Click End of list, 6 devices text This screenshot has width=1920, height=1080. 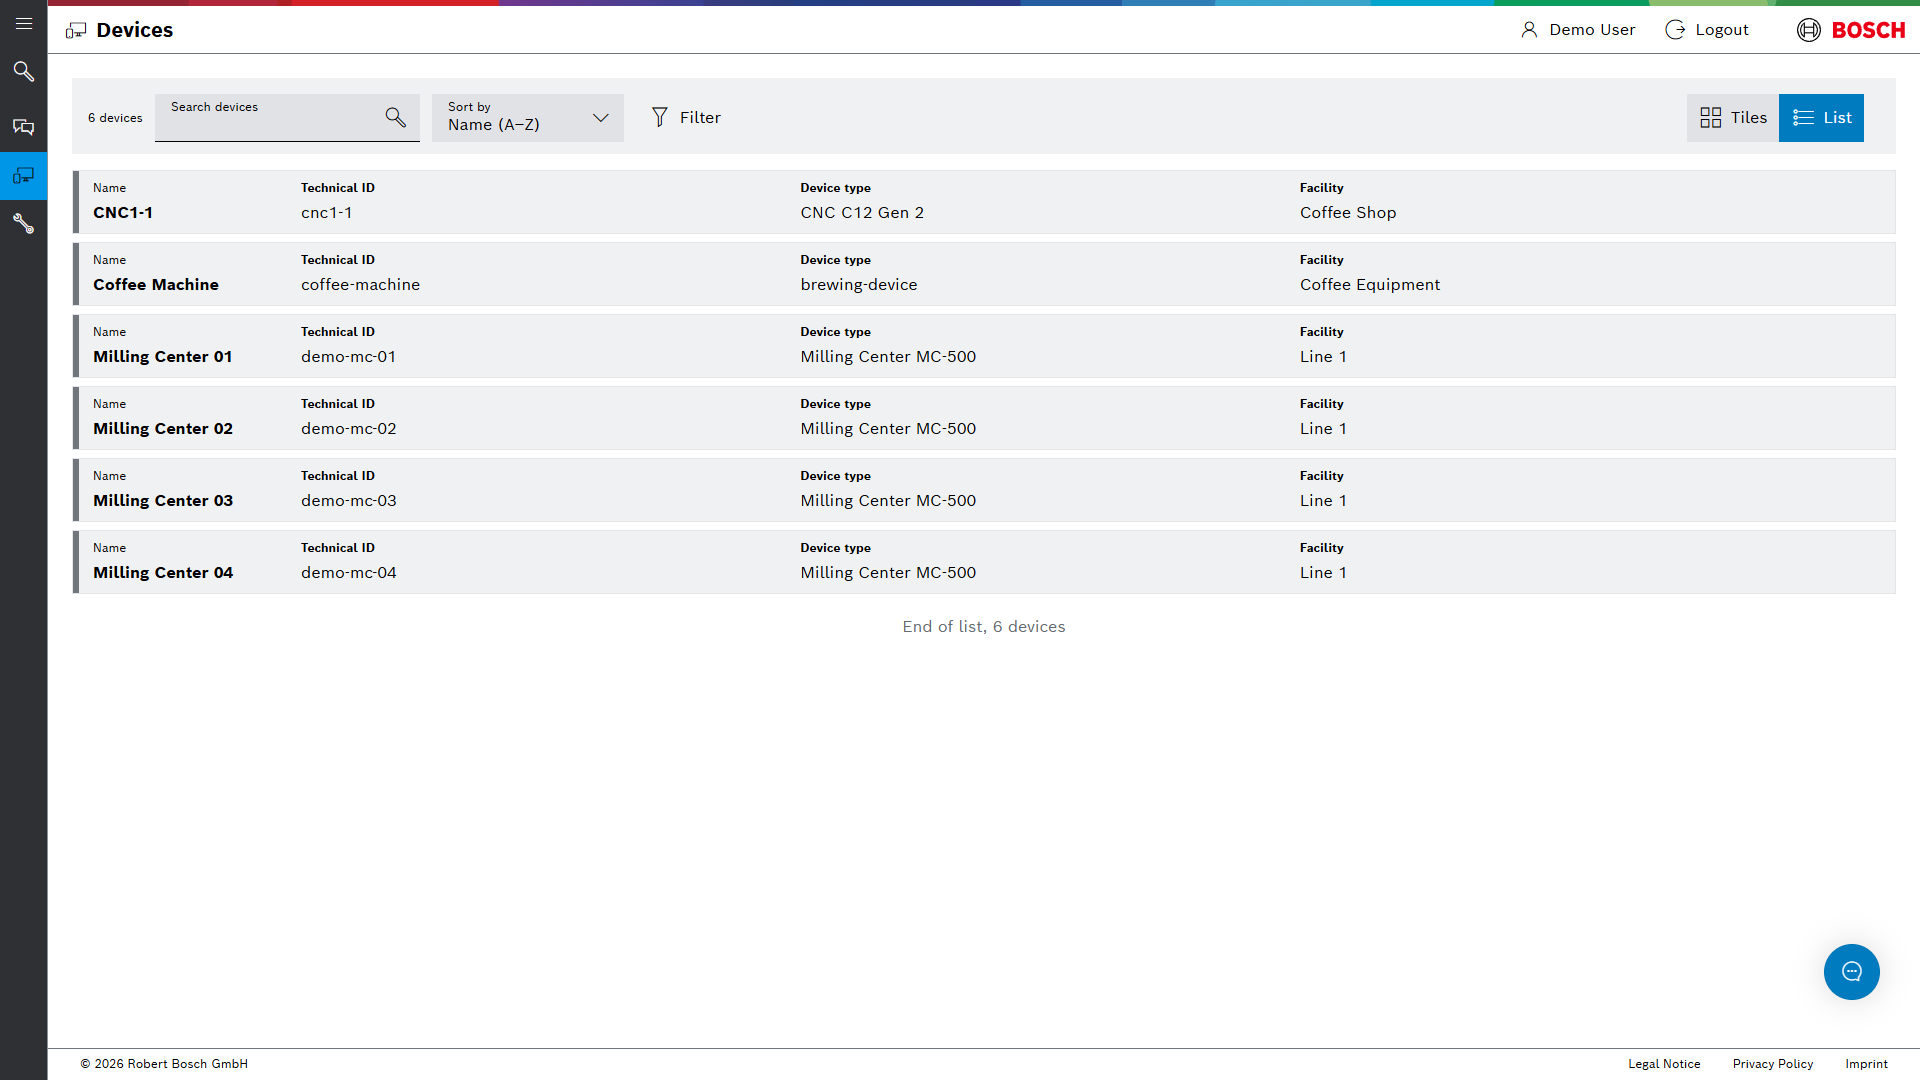click(x=984, y=627)
